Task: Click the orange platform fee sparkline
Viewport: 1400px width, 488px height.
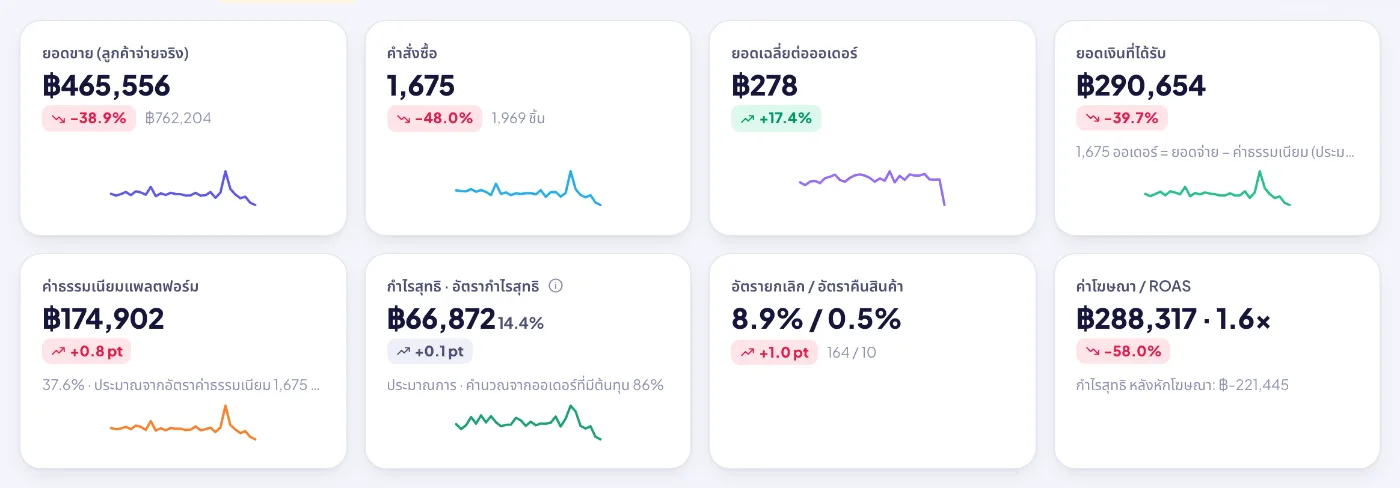Action: tap(183, 422)
